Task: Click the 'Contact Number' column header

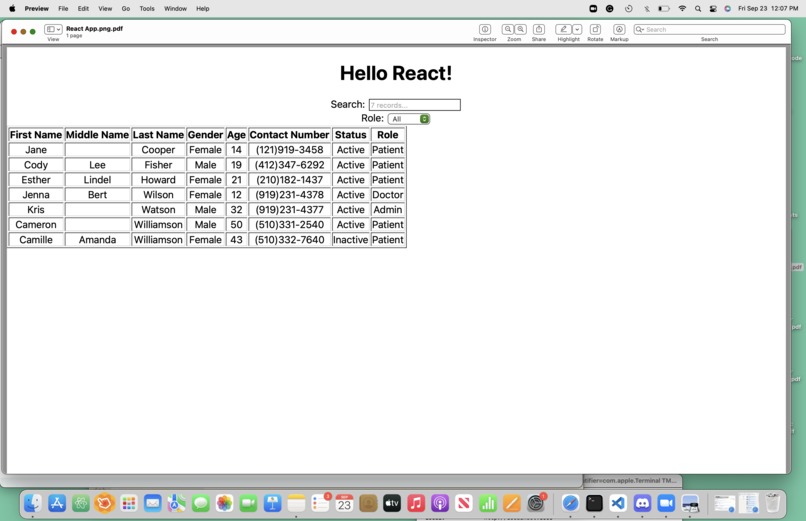Action: (x=289, y=135)
